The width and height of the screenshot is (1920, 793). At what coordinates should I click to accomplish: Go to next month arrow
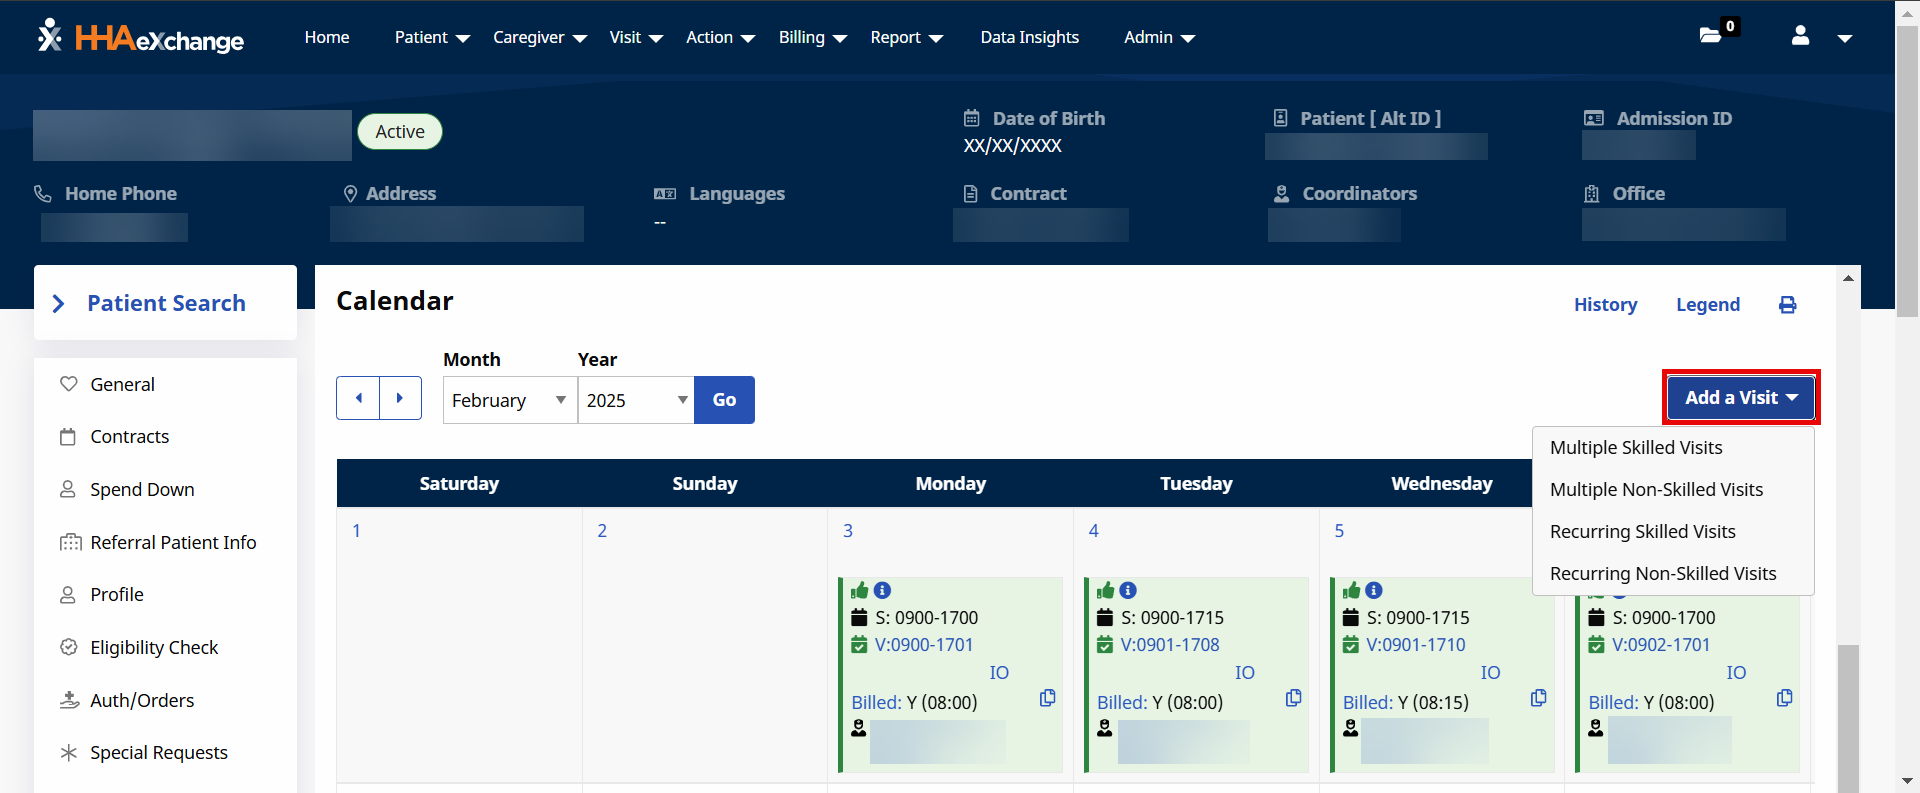[400, 398]
